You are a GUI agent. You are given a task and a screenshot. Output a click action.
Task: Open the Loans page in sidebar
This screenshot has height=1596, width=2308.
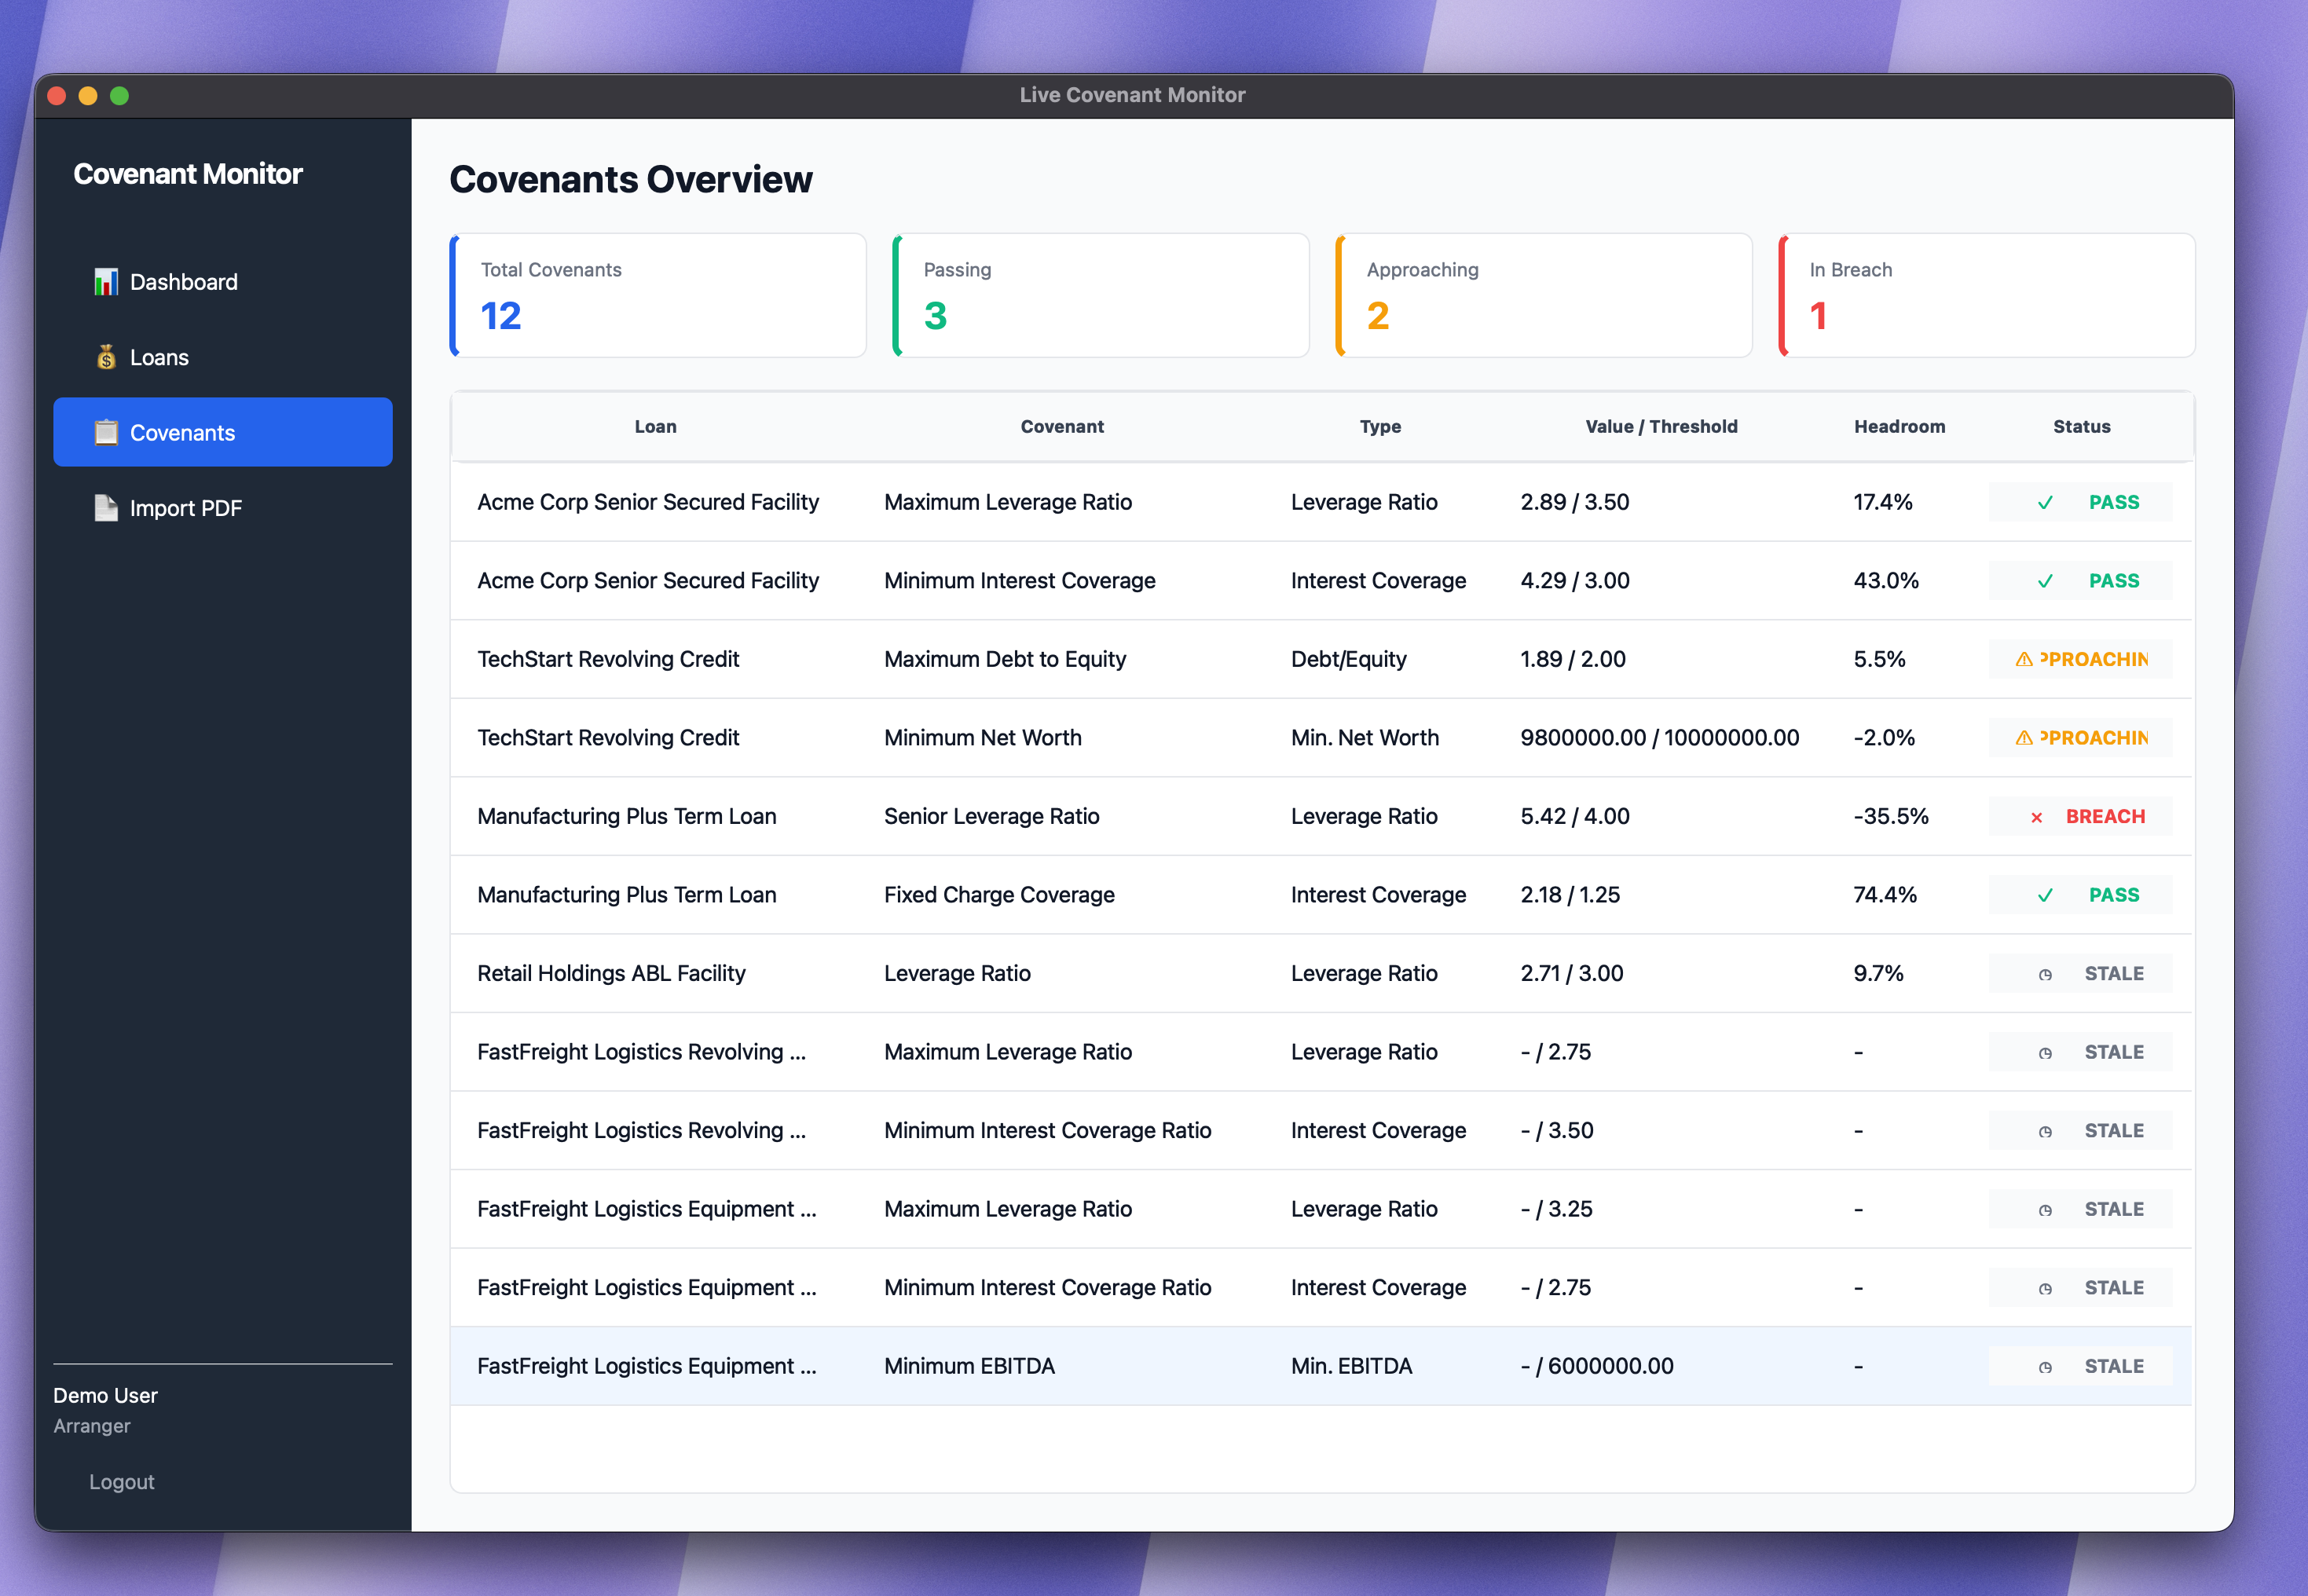pos(160,357)
